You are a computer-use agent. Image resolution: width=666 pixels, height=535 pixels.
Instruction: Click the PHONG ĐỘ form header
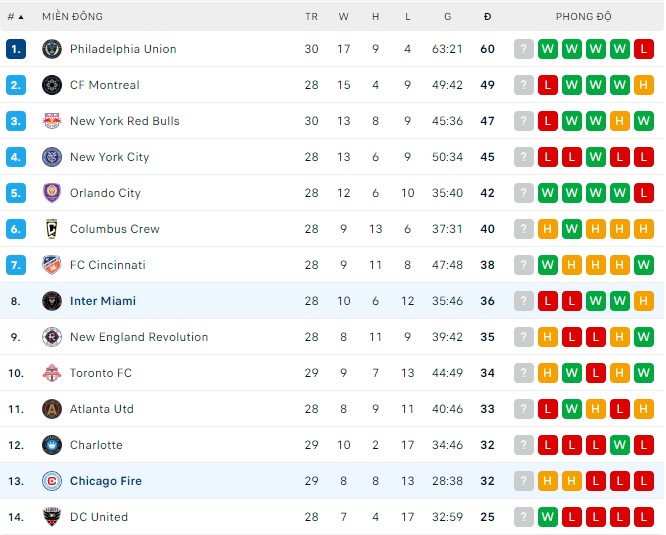click(584, 16)
